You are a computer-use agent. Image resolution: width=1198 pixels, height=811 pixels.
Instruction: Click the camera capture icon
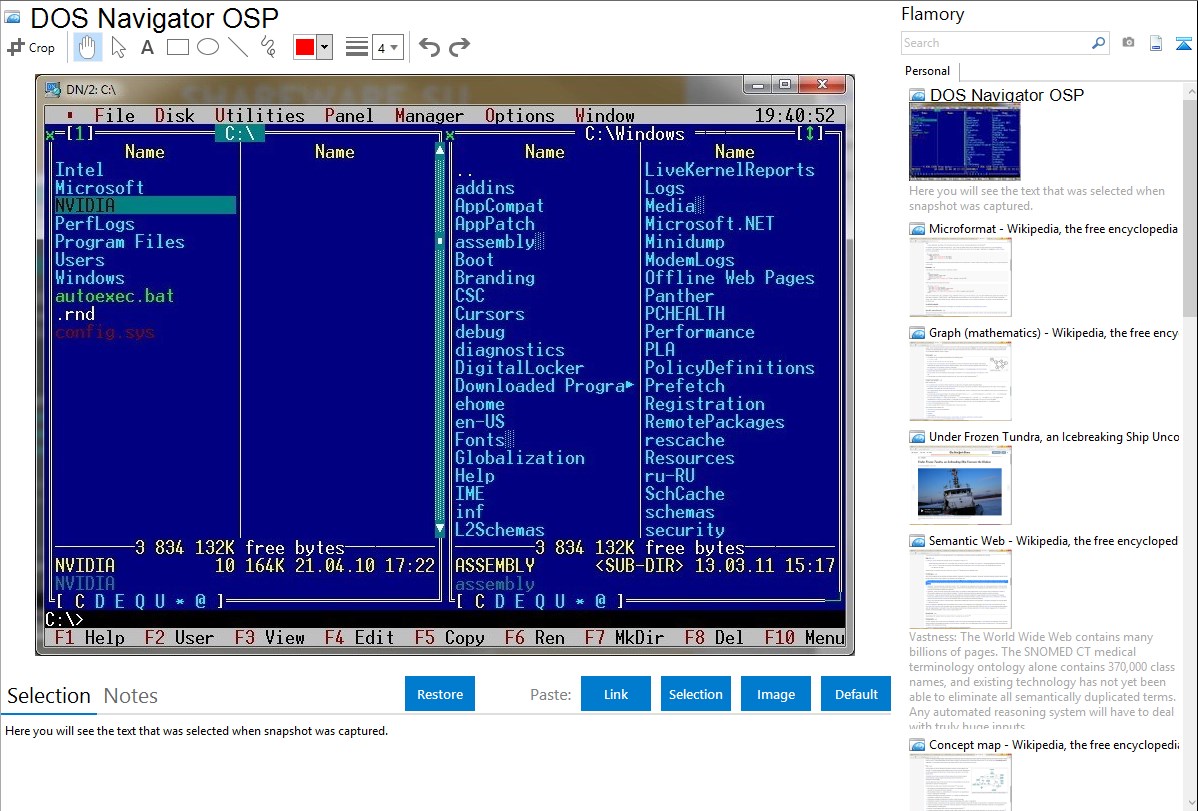[1128, 43]
